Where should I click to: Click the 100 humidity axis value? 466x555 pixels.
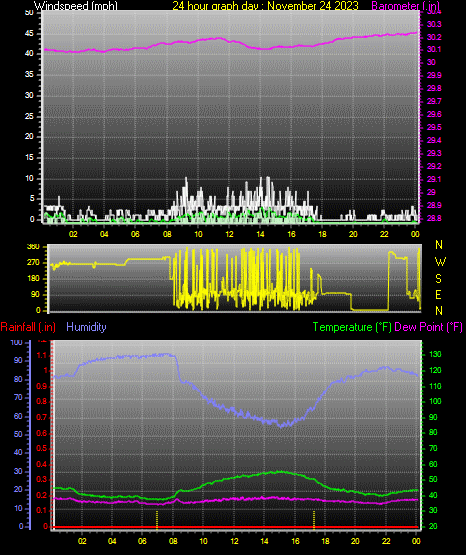point(17,342)
